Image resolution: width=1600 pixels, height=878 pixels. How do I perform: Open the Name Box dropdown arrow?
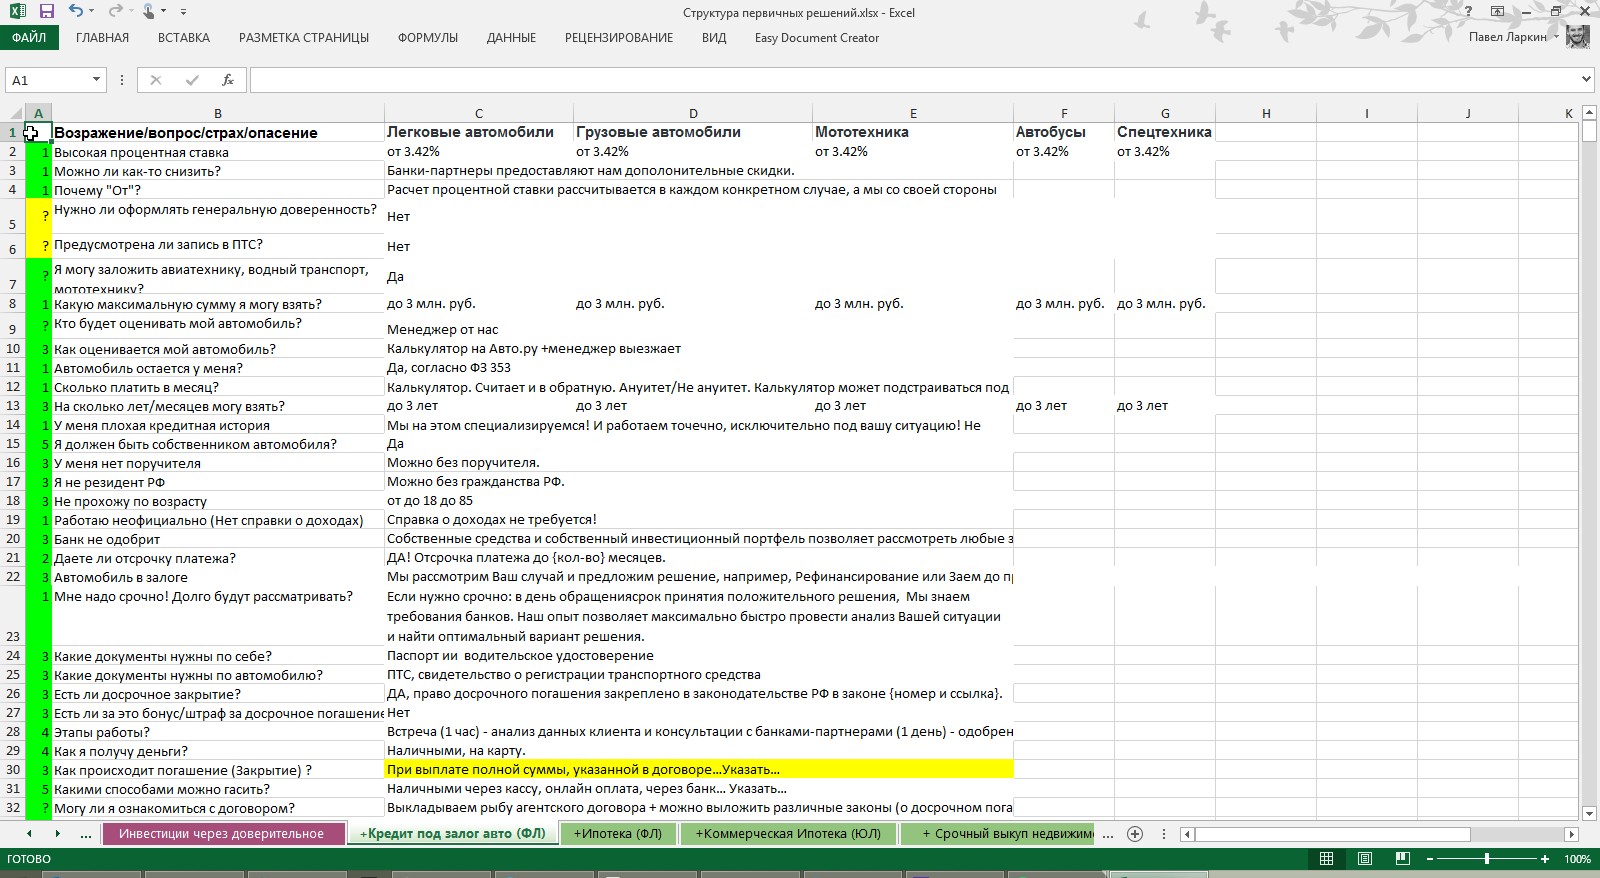pyautogui.click(x=96, y=80)
